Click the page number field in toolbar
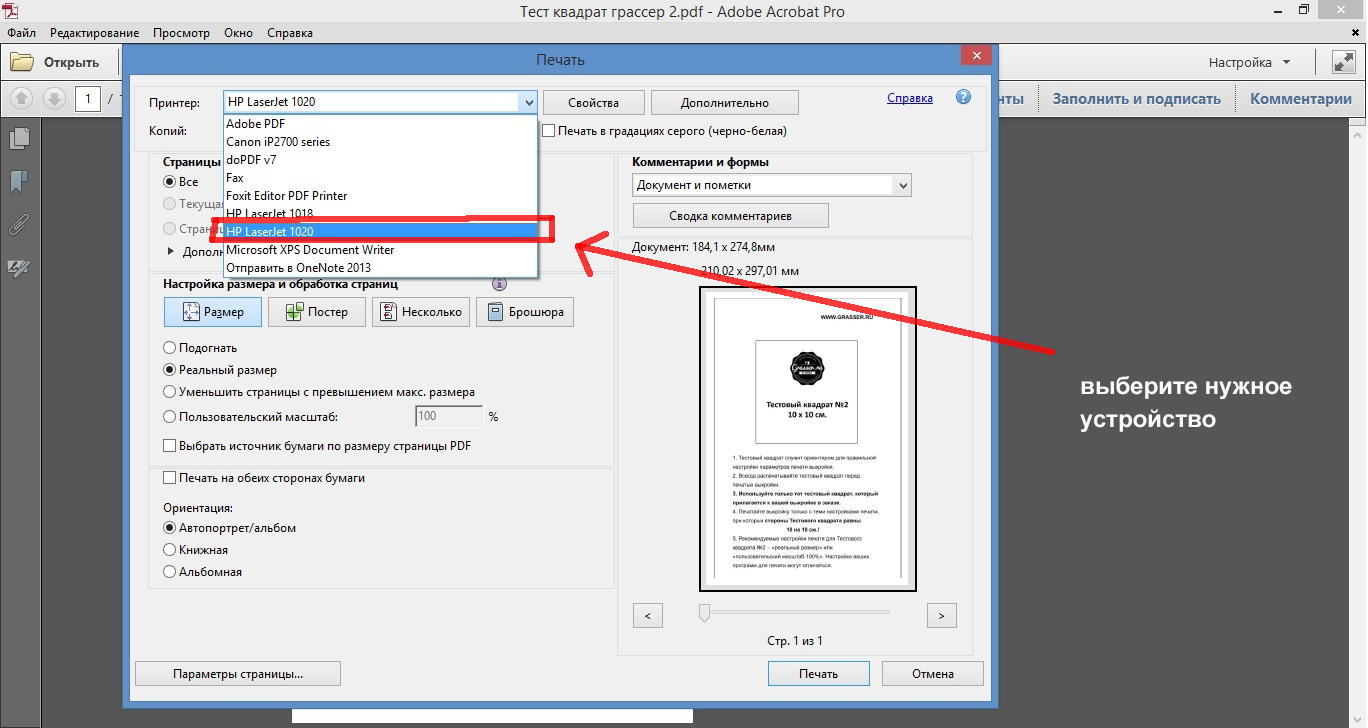 click(88, 98)
